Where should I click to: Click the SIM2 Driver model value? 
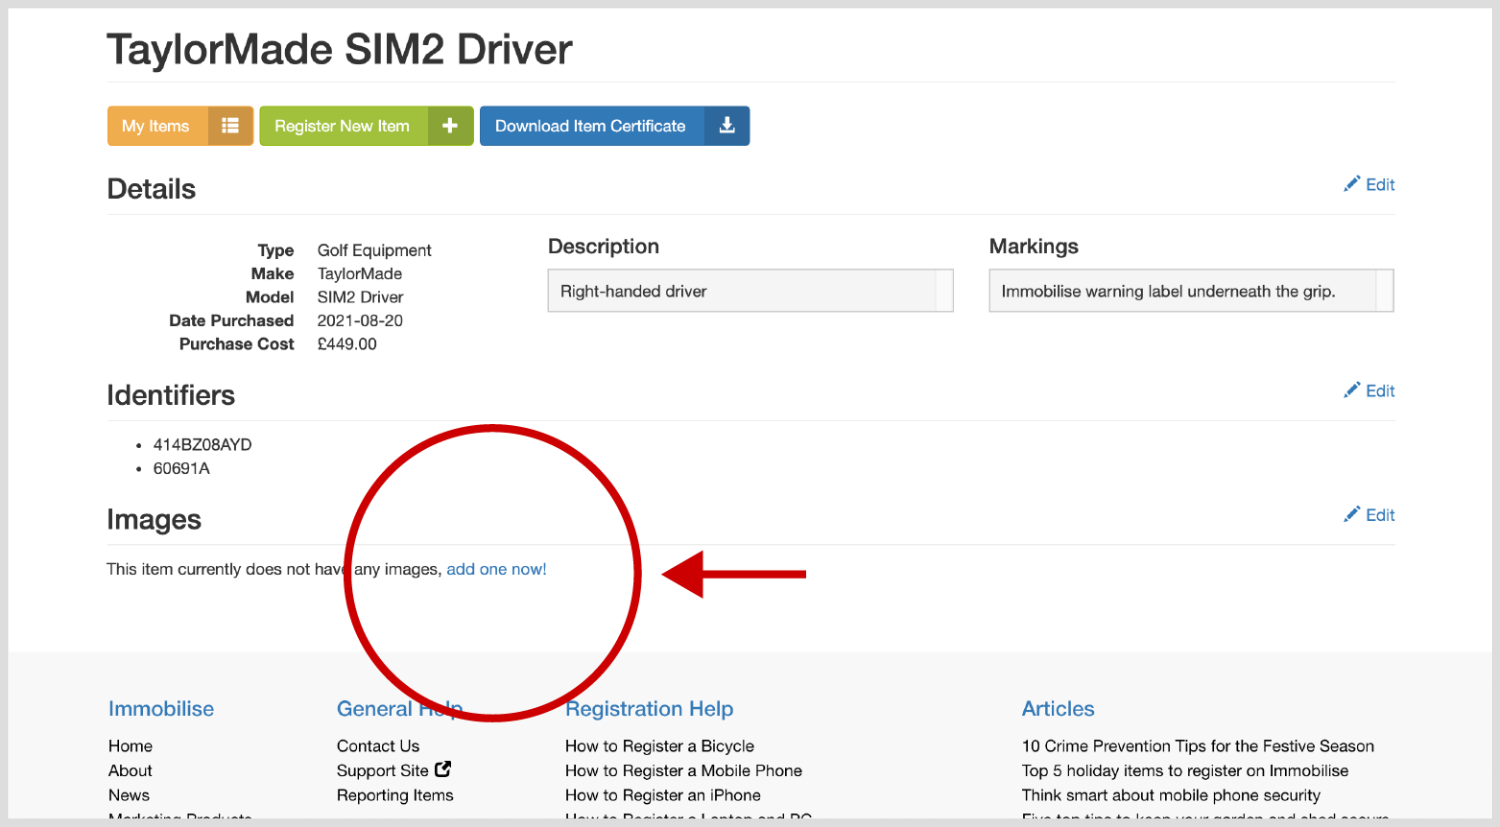[360, 297]
